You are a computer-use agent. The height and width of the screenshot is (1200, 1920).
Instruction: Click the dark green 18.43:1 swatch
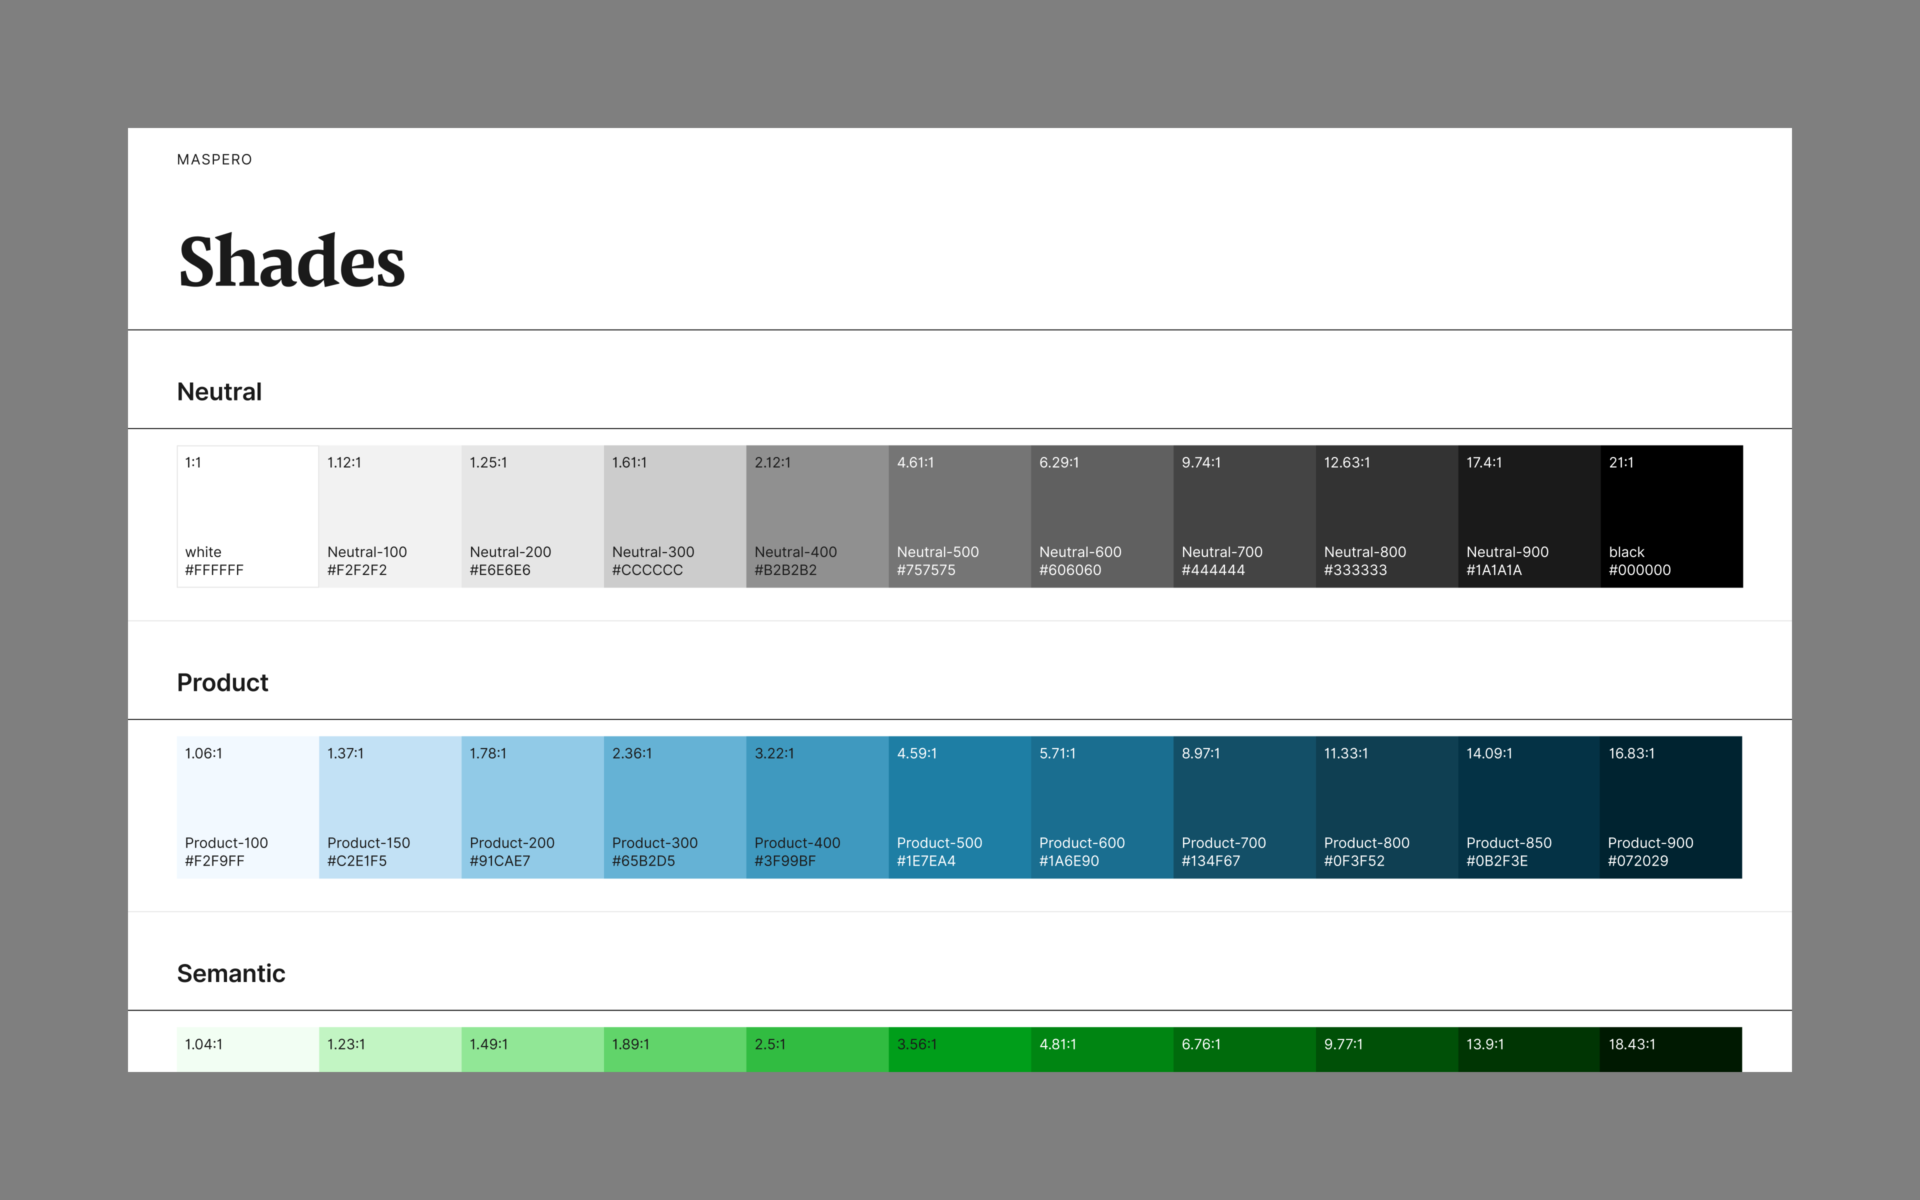click(x=1671, y=1050)
